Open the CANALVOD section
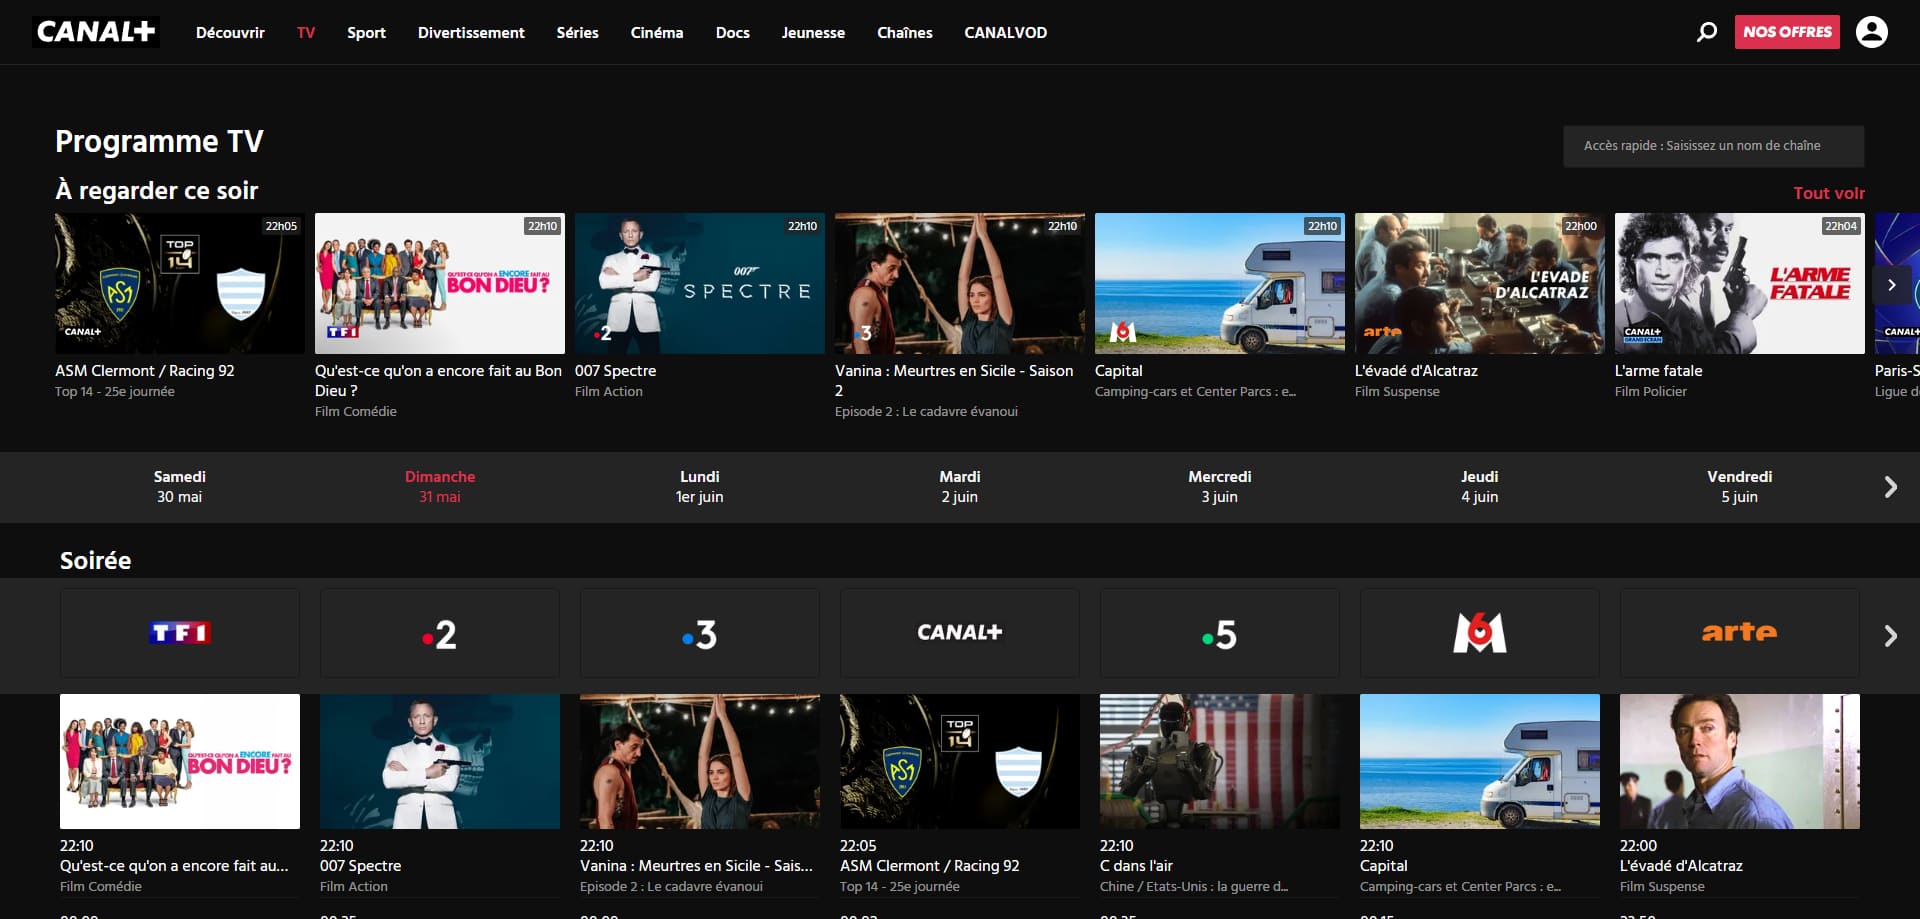The width and height of the screenshot is (1920, 919). 1005,32
